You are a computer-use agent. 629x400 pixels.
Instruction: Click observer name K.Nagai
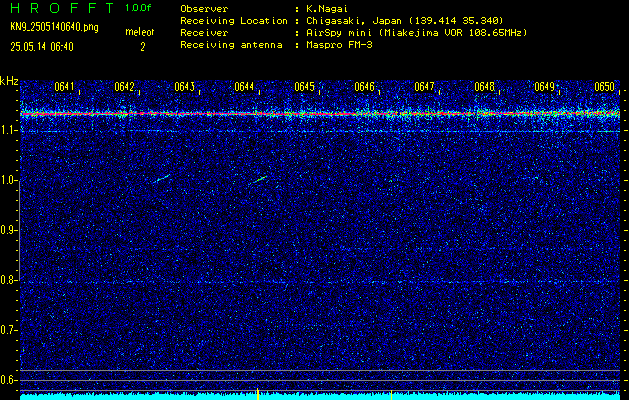327,9
